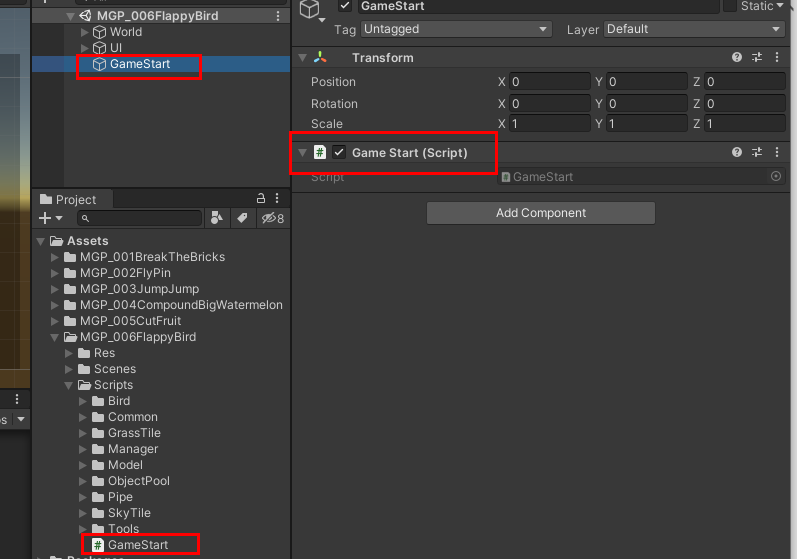Screen dimensions: 797x559
Task: Expand the UI object in Hierarchy
Action: pyautogui.click(x=84, y=48)
